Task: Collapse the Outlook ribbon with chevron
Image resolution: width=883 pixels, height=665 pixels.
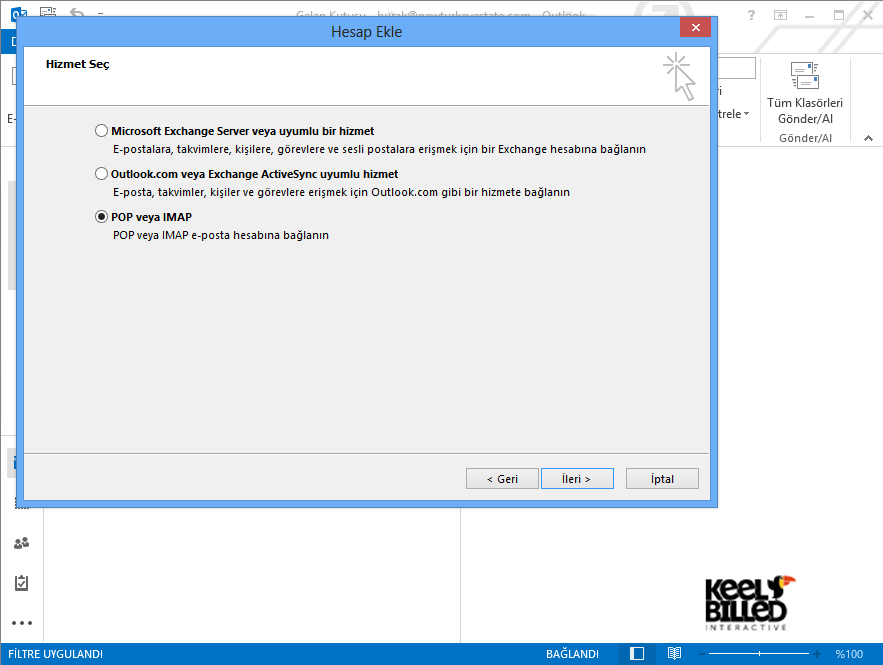Action: coord(868,138)
